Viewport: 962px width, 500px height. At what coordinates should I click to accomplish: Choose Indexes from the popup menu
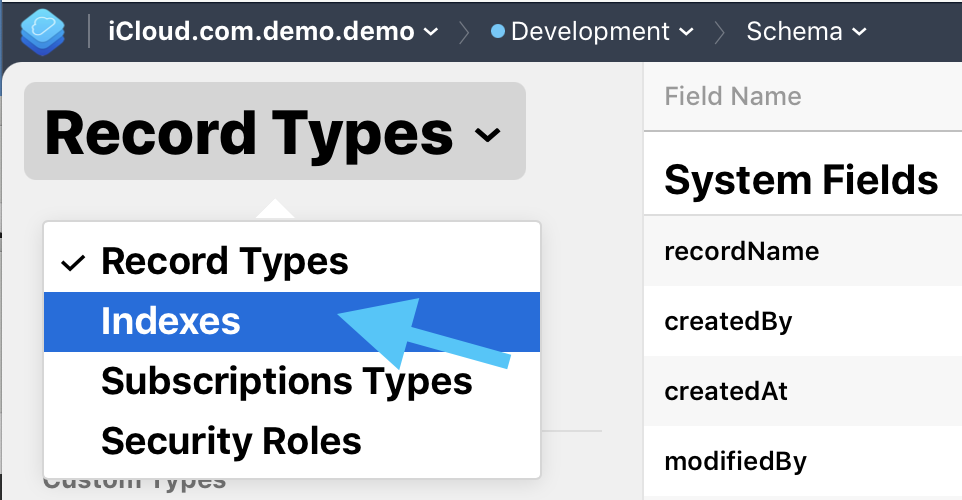point(292,321)
